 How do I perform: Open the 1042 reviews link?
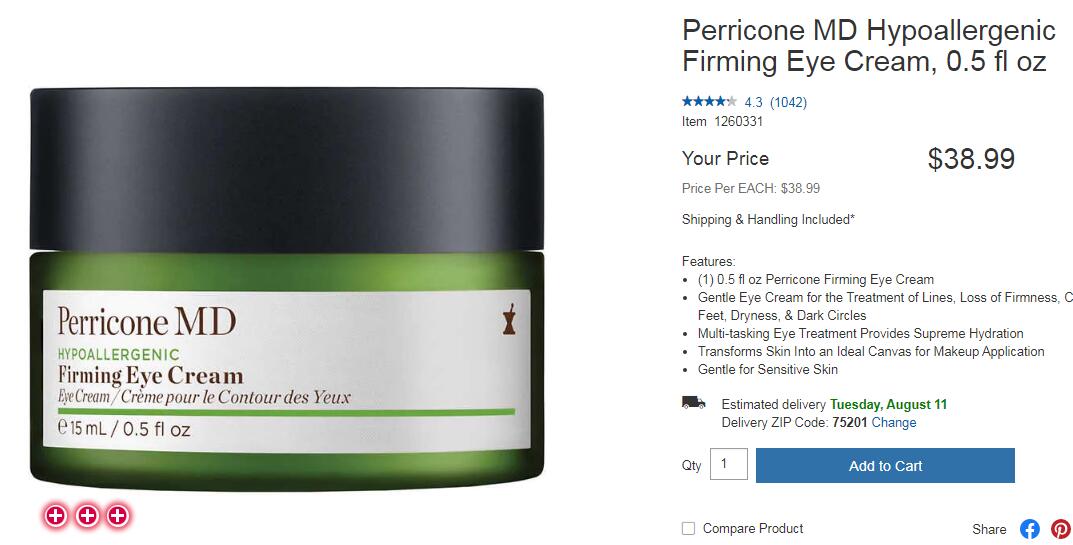(x=788, y=102)
